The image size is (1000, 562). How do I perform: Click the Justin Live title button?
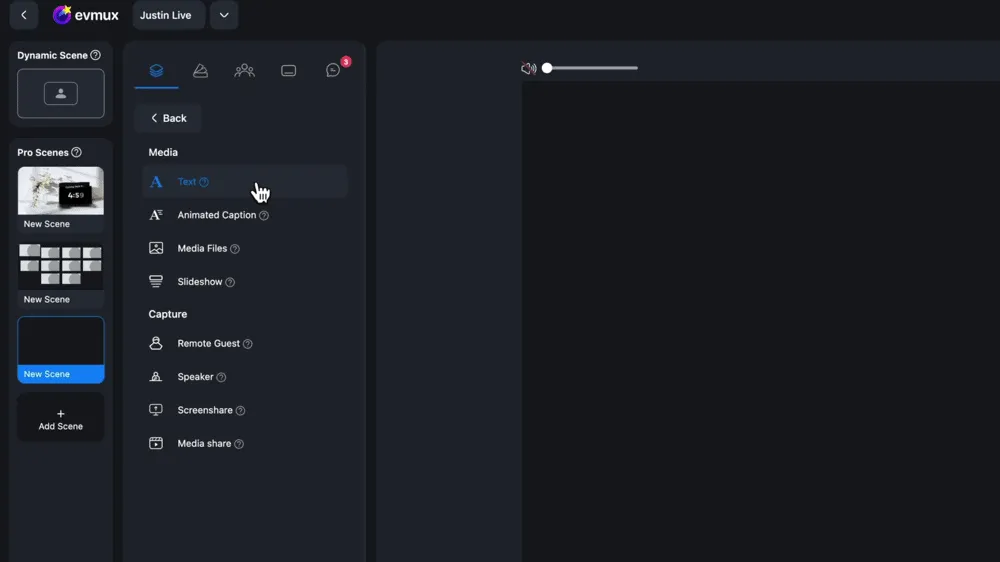(168, 15)
